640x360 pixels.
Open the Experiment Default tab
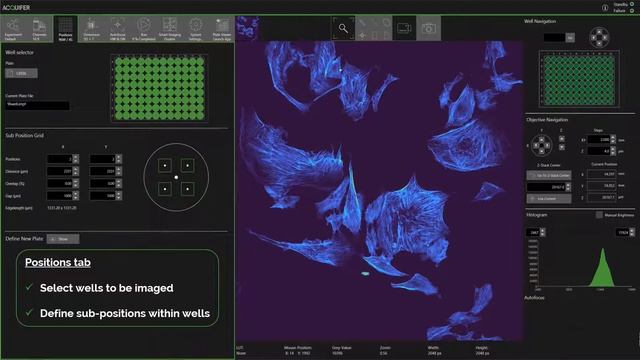[13, 29]
